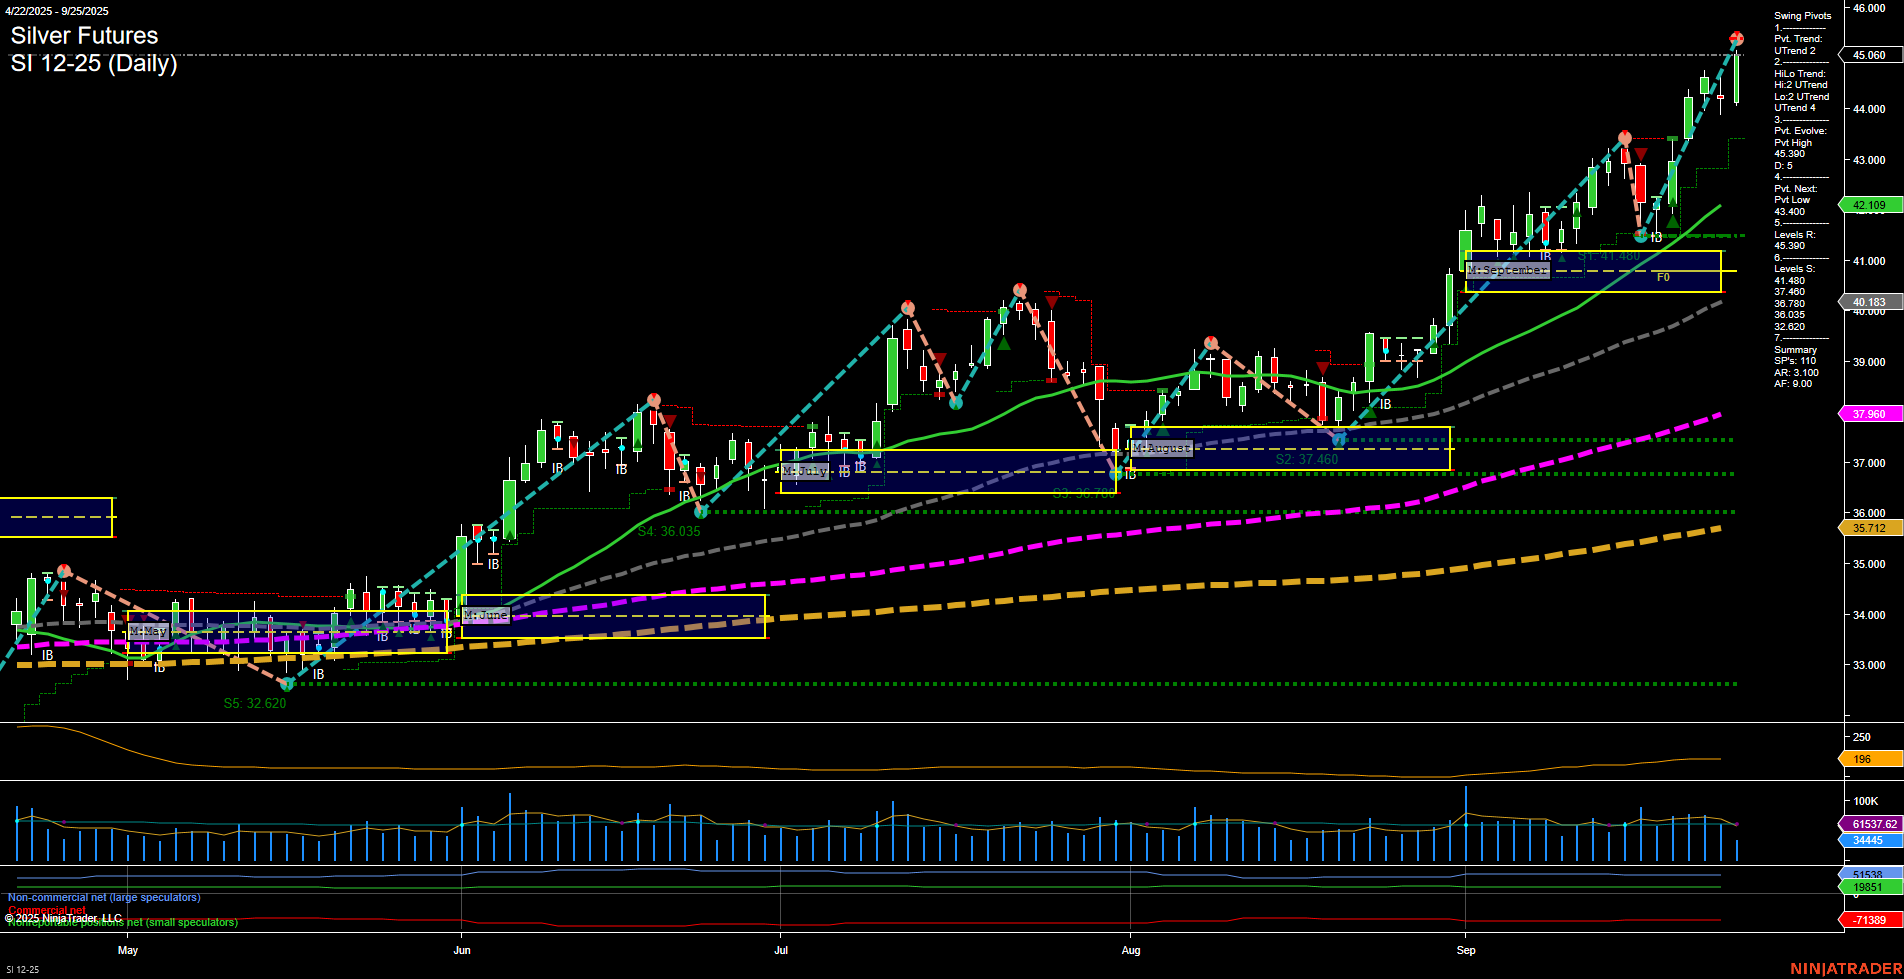Click the orange 35.712 price marker
This screenshot has height=979, width=1904.
coord(1868,527)
